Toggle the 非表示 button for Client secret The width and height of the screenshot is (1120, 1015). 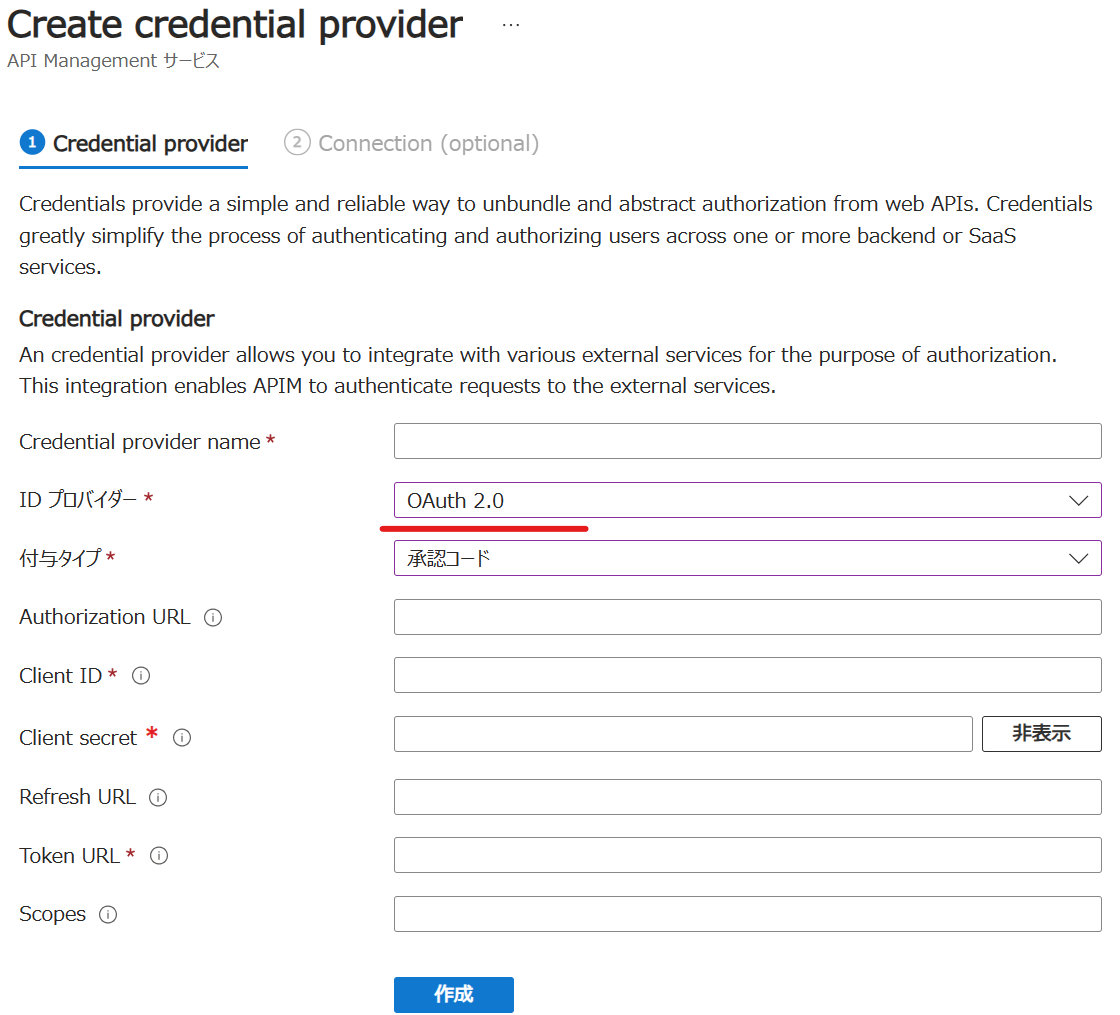pos(1041,734)
